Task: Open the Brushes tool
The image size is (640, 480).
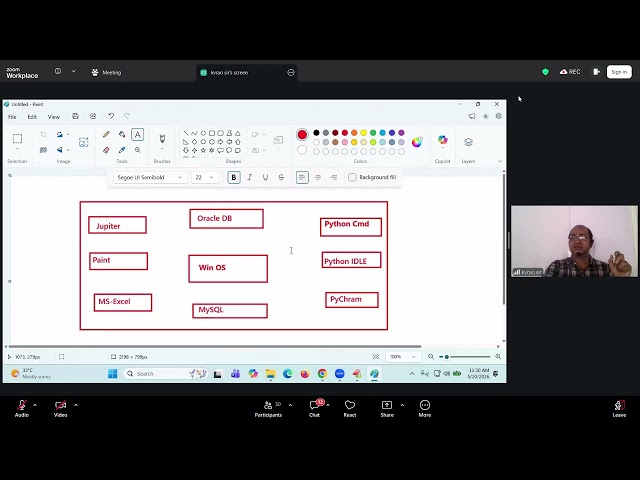Action: point(162,139)
